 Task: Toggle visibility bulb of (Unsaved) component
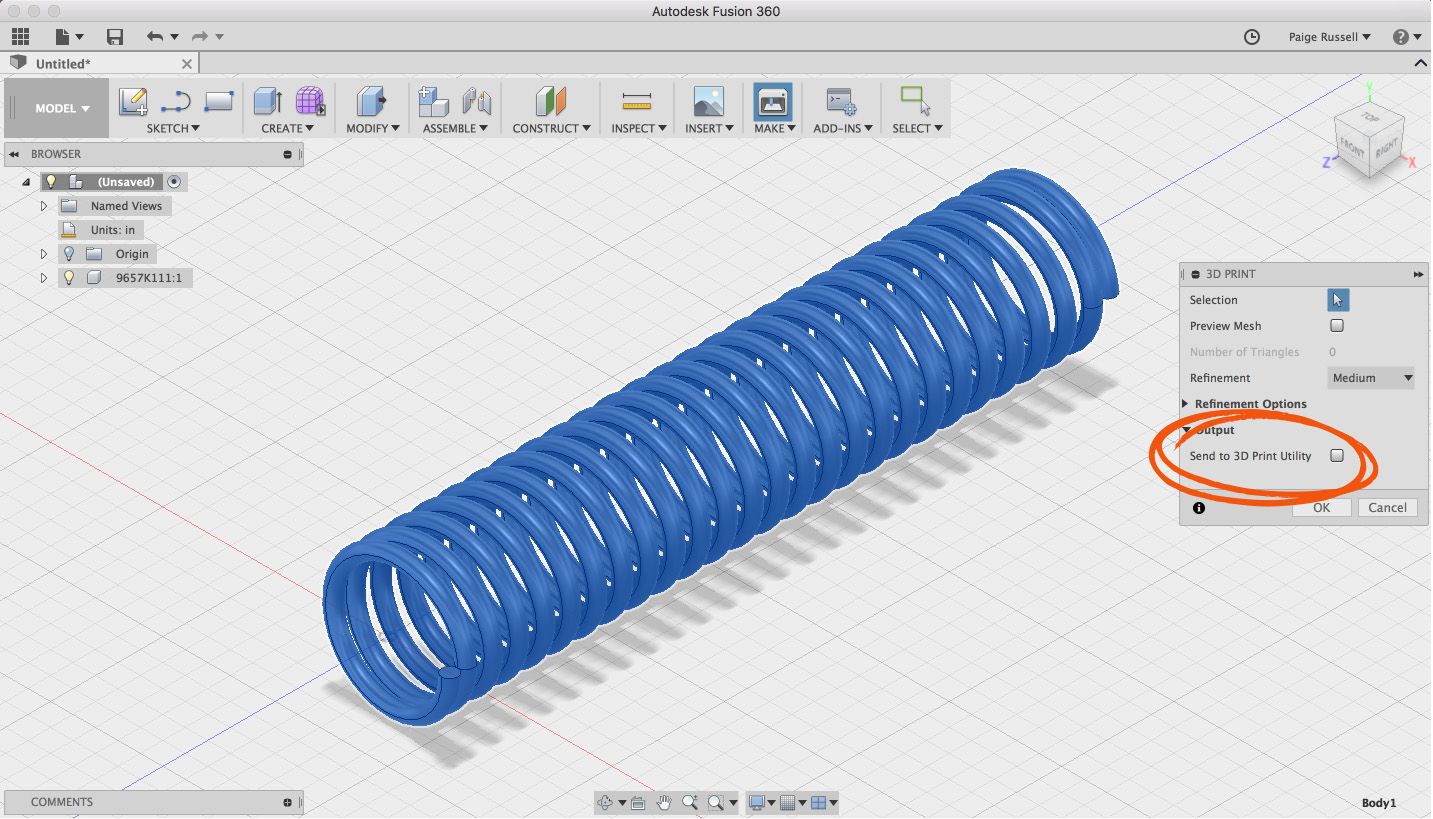click(x=51, y=182)
